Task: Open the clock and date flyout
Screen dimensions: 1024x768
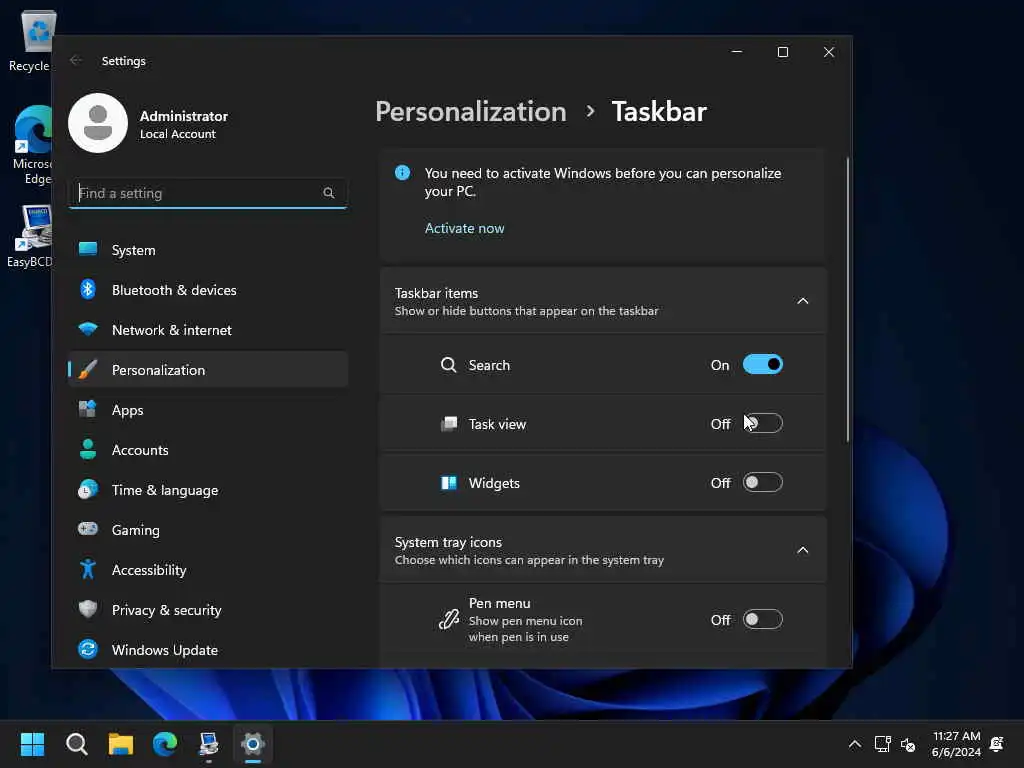Action: (956, 744)
